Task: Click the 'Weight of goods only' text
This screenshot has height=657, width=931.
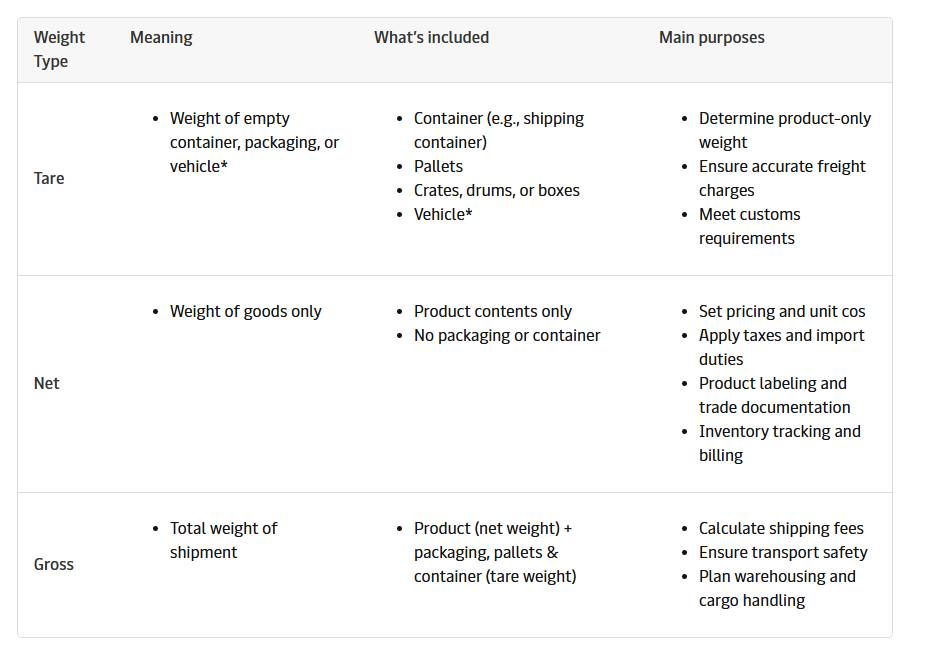Action: 245,311
